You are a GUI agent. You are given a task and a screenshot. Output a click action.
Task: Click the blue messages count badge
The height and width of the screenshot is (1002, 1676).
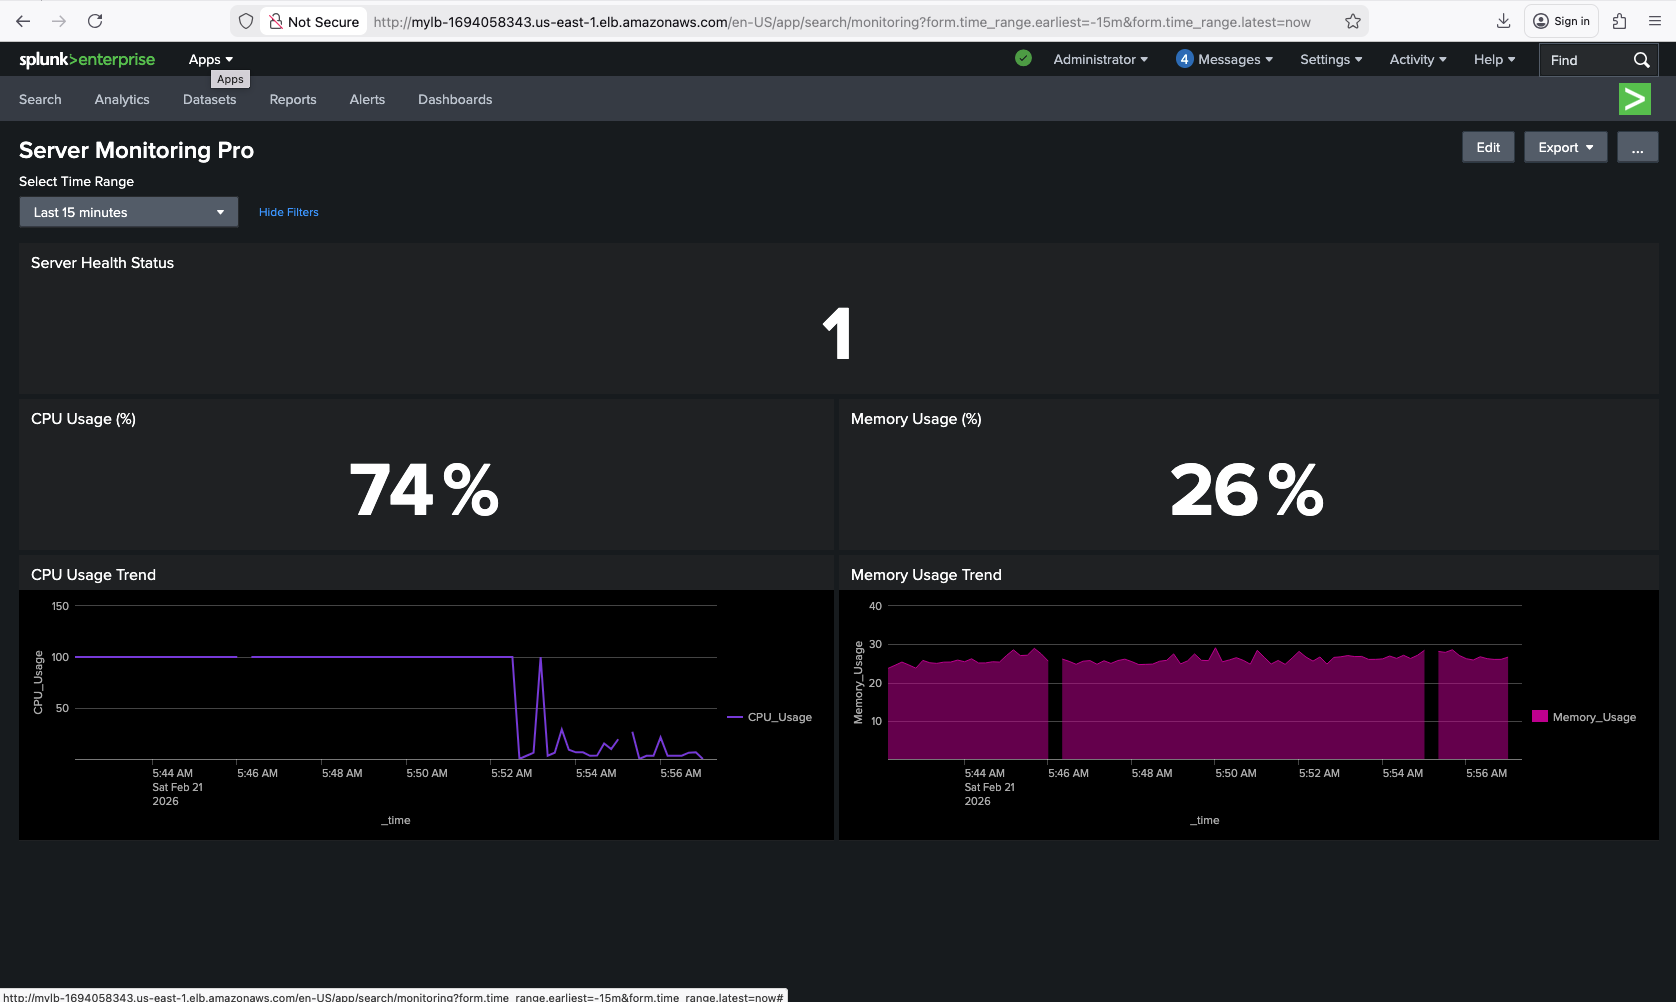click(x=1184, y=59)
